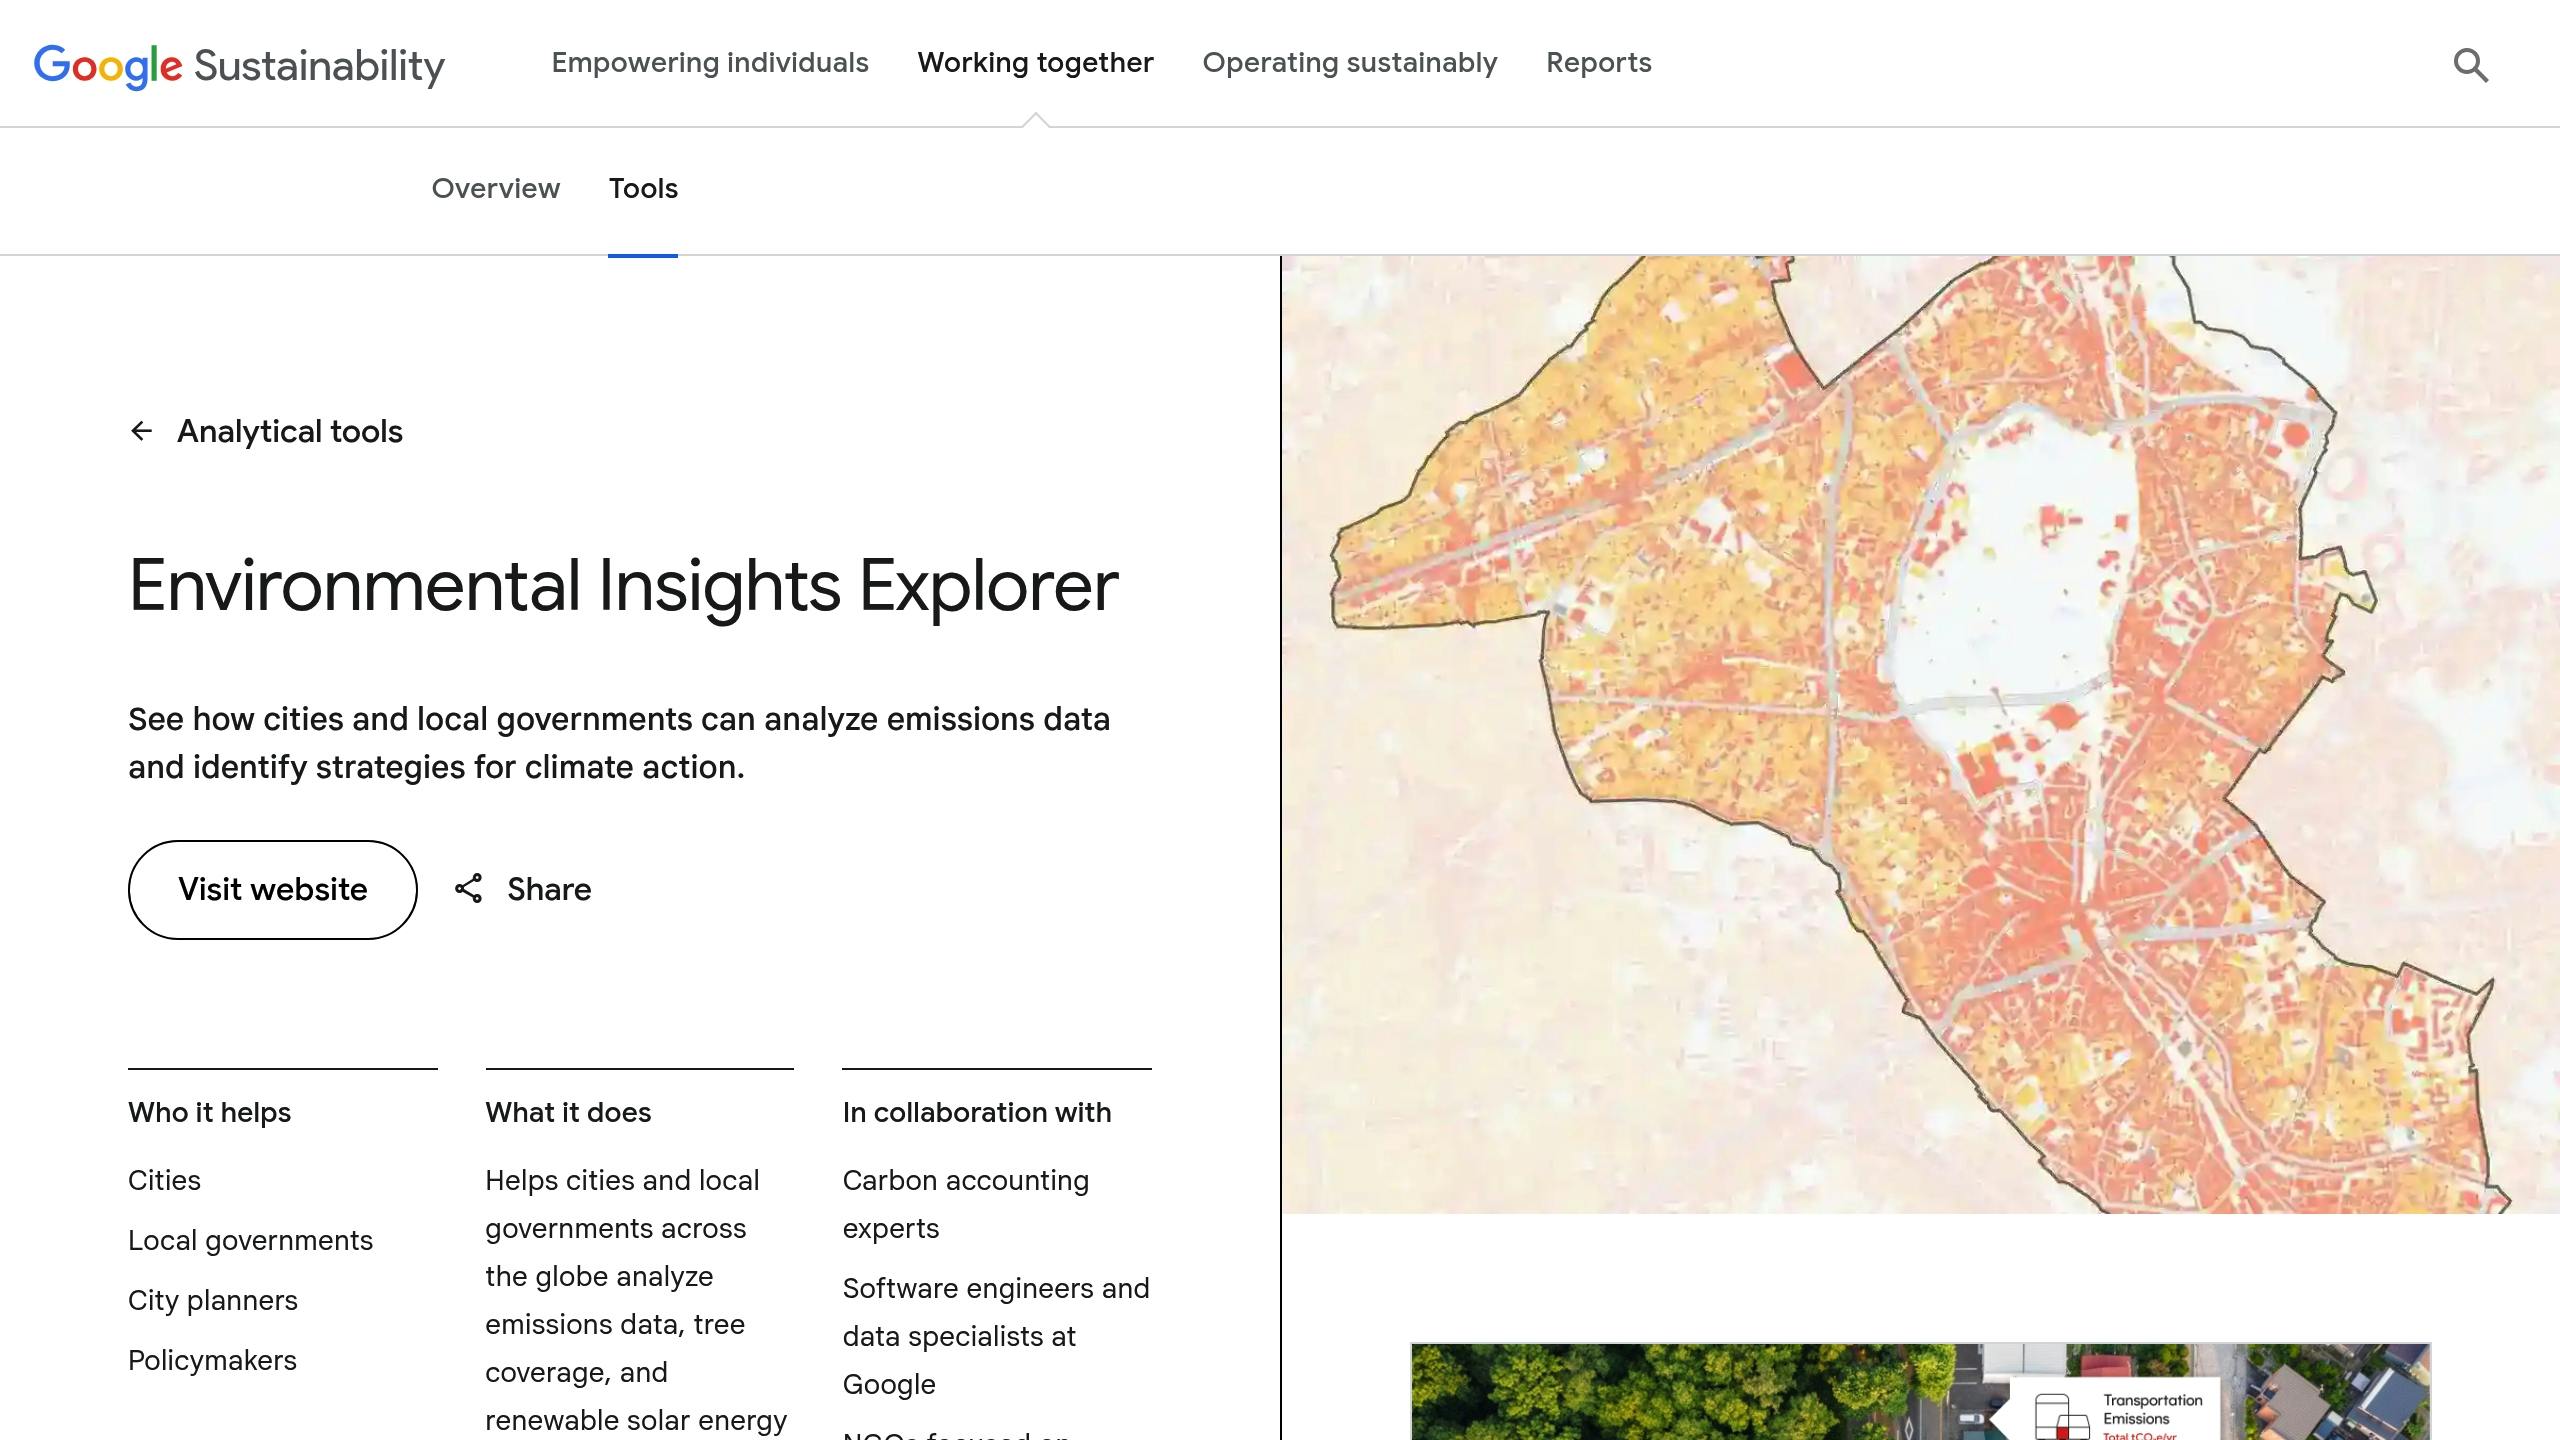Click the Working together menu item

pos(1036,63)
